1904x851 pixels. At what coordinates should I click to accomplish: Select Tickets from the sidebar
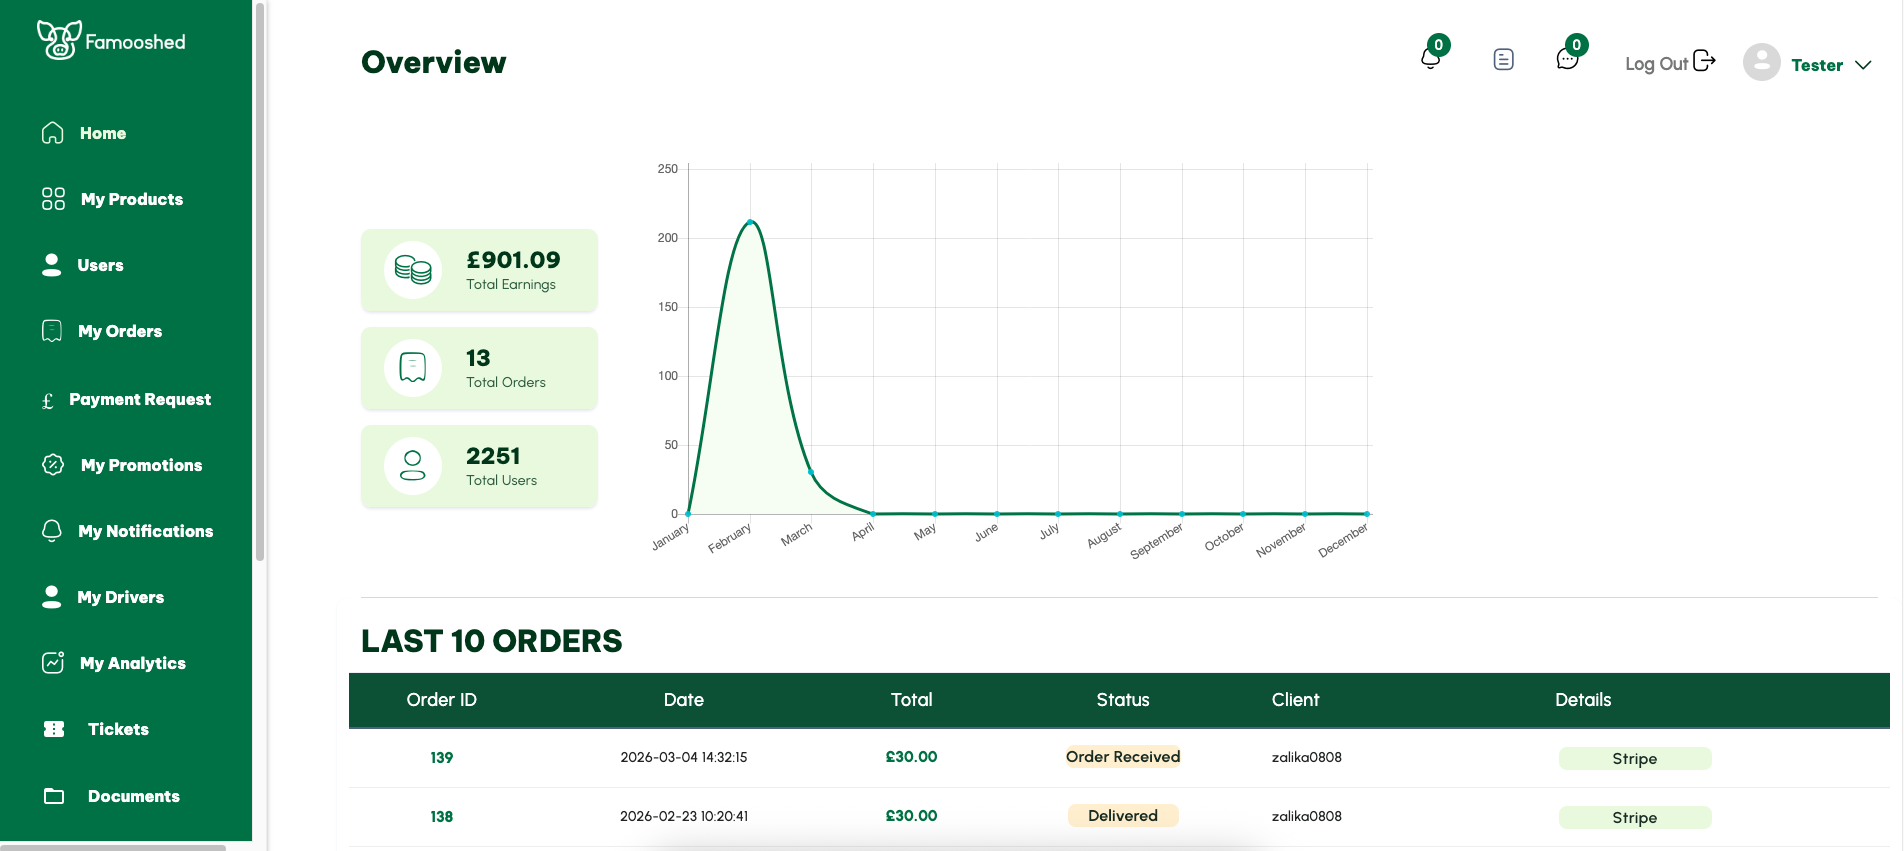[118, 729]
